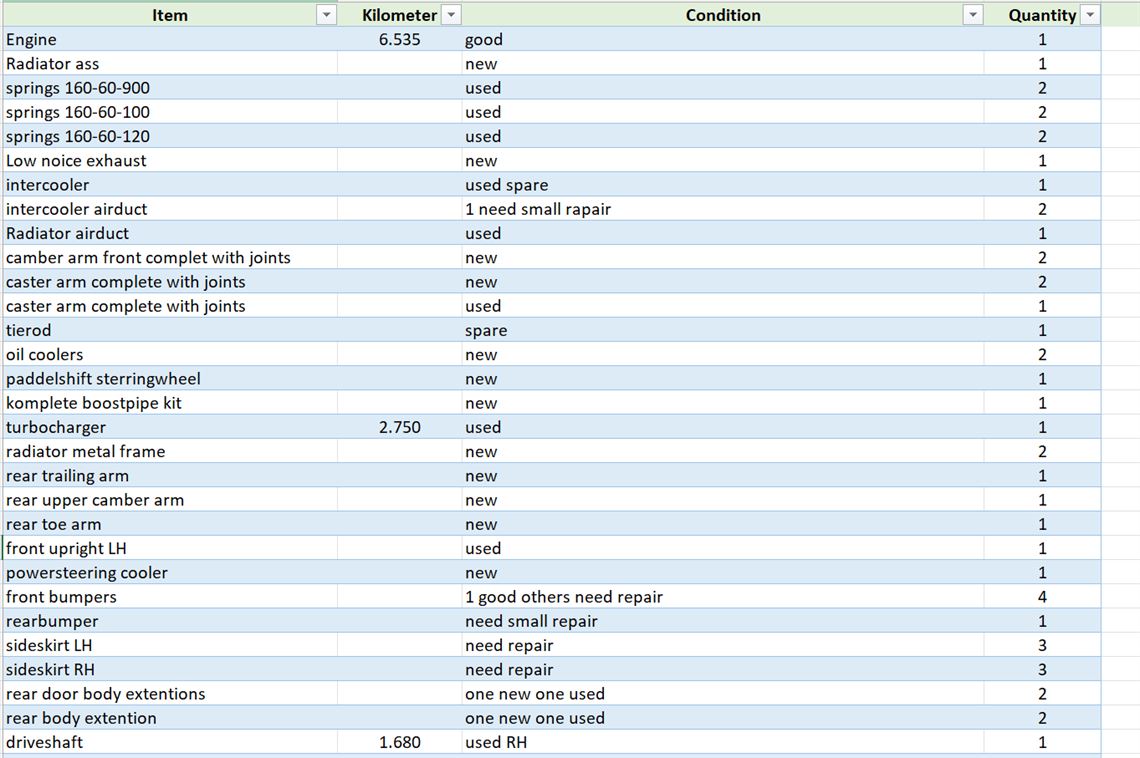Click the 6.535 kilometer value cell
The height and width of the screenshot is (758, 1140).
coord(399,40)
